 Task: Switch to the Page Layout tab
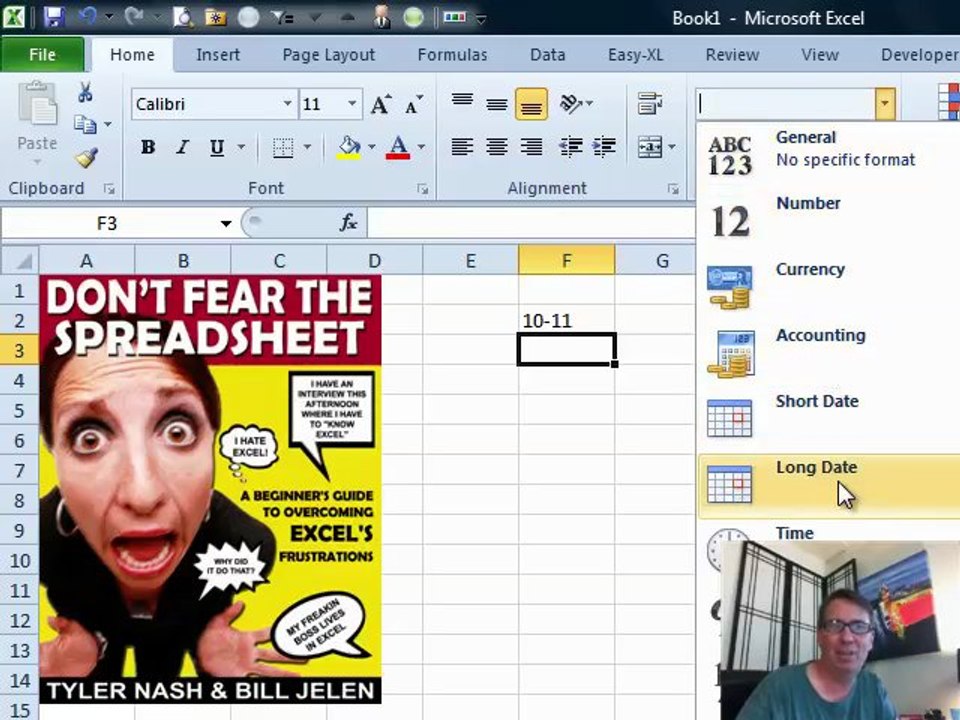tap(329, 54)
